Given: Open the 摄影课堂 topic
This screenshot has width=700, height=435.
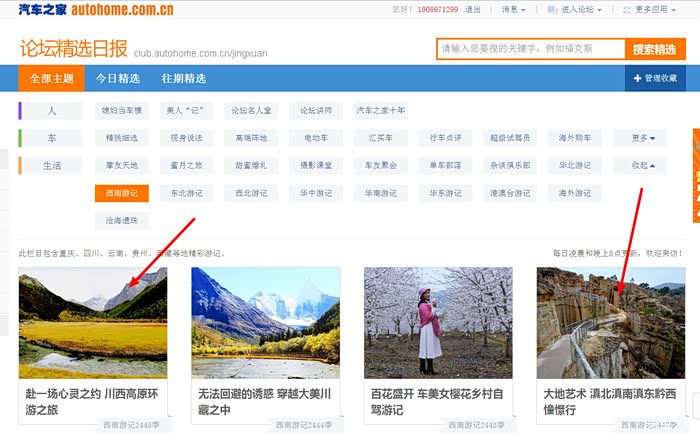Looking at the screenshot, I should coord(316,166).
